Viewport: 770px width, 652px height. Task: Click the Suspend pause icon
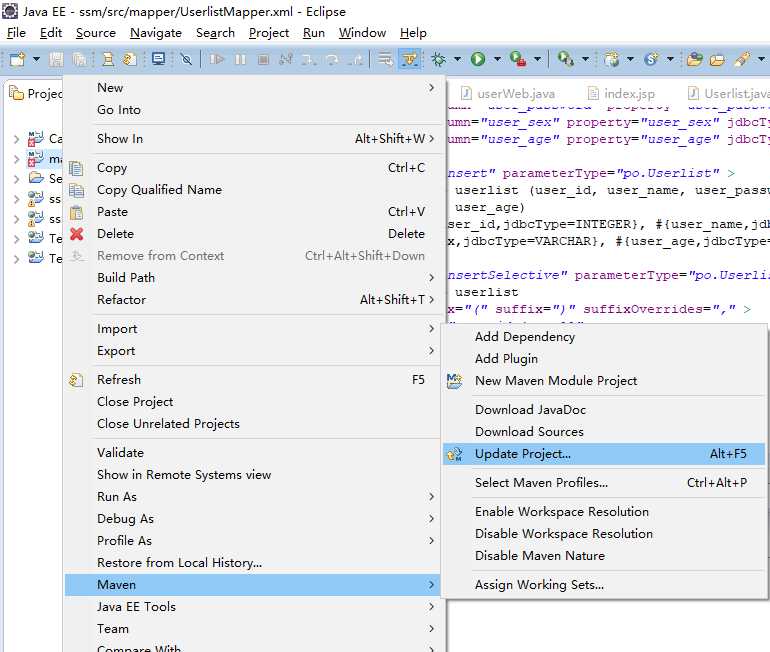coord(241,59)
